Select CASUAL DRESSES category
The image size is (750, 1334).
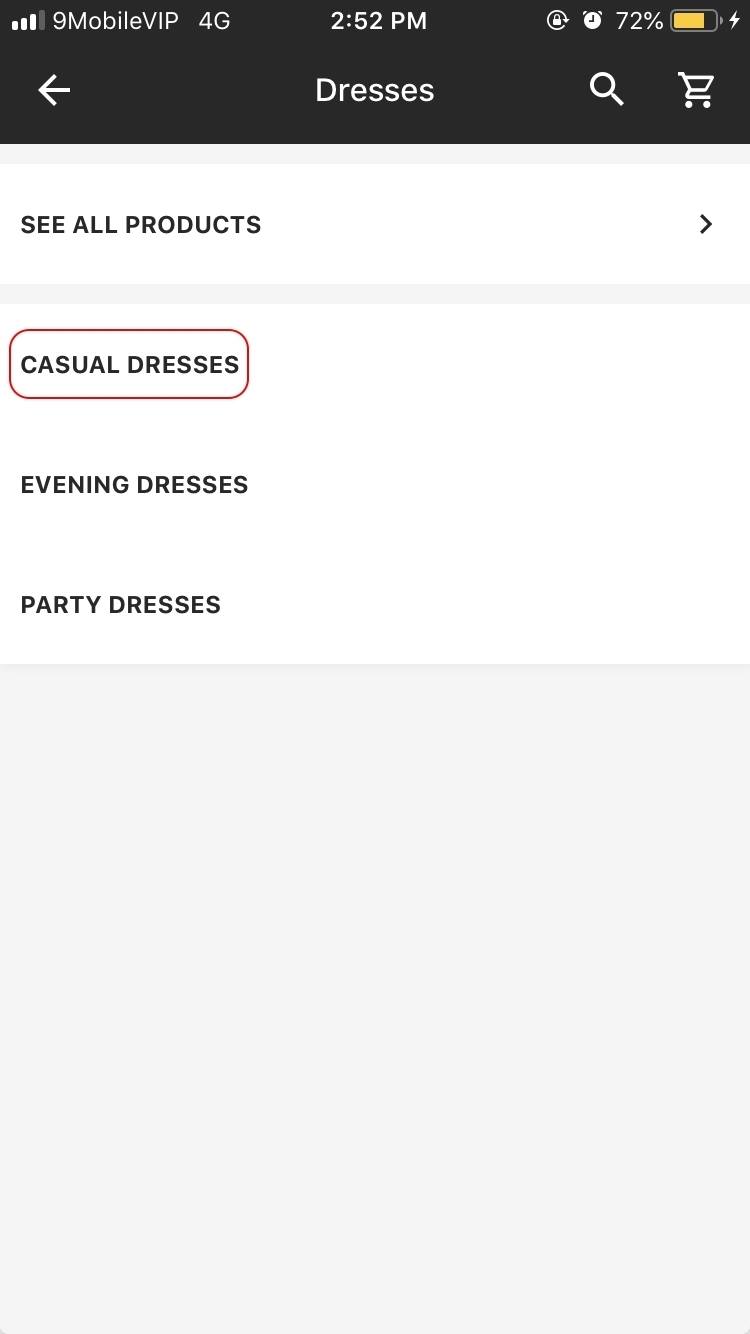[130, 364]
